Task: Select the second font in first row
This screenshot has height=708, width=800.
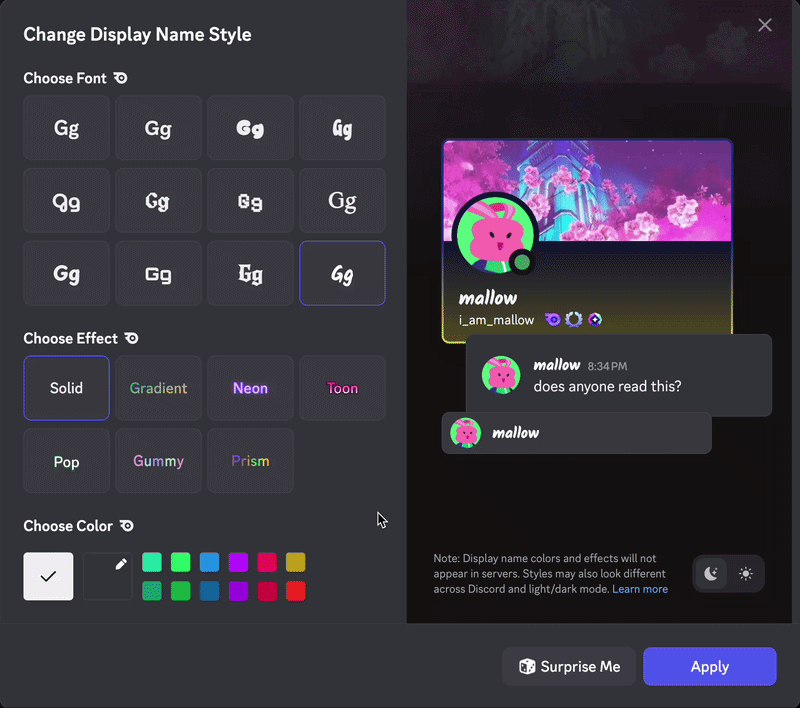Action: pos(158,128)
